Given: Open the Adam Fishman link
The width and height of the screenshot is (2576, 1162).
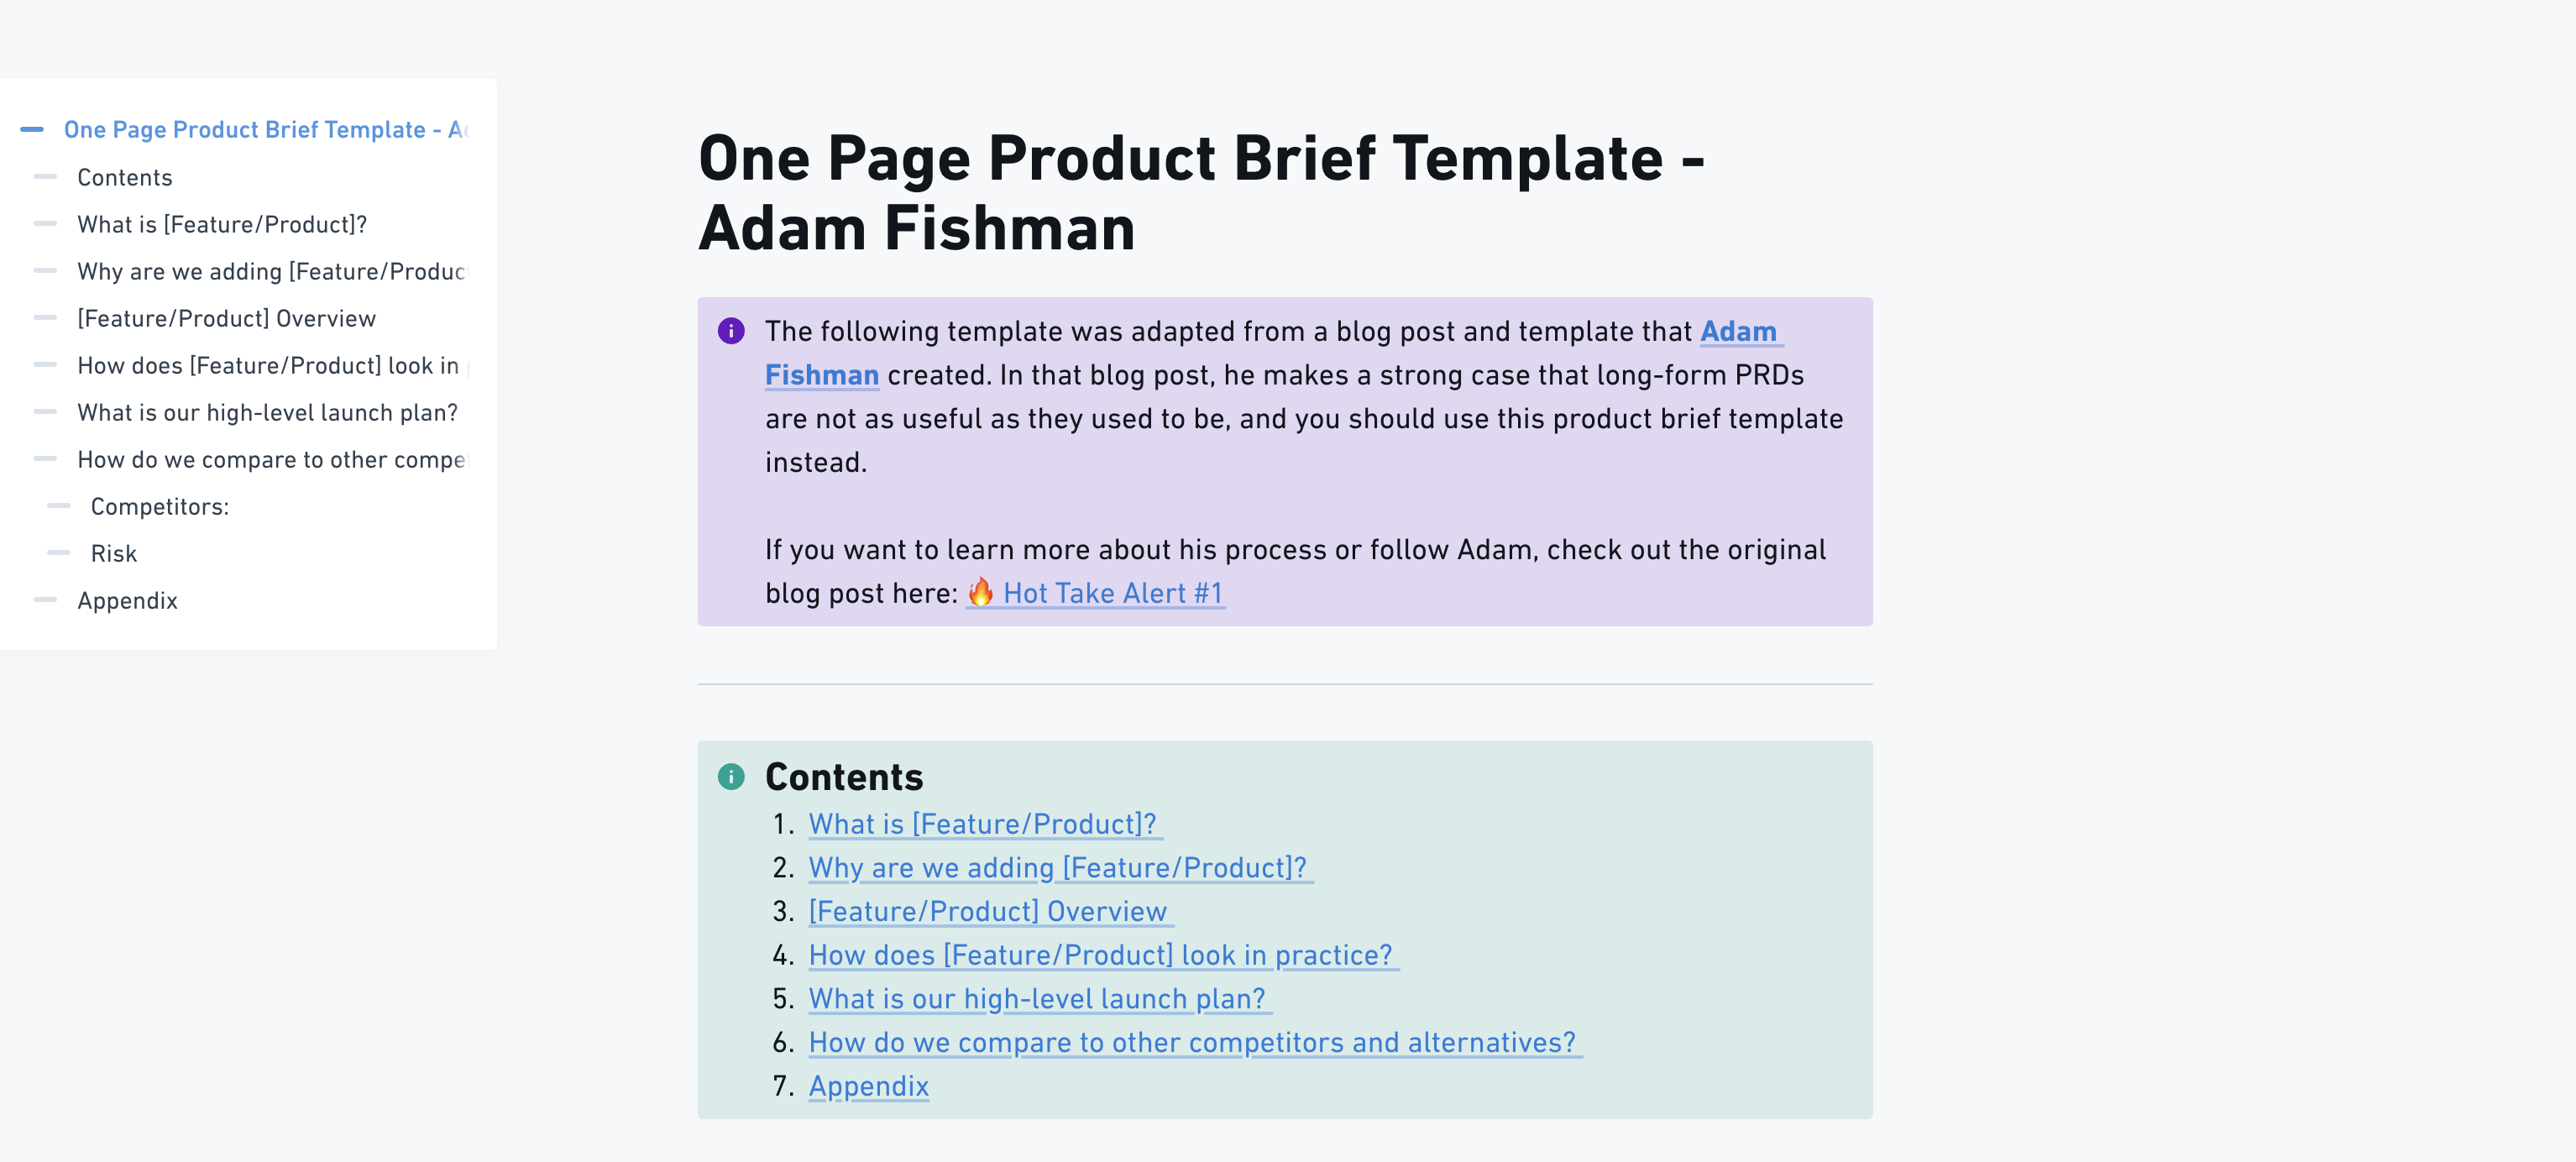Looking at the screenshot, I should (x=1738, y=331).
